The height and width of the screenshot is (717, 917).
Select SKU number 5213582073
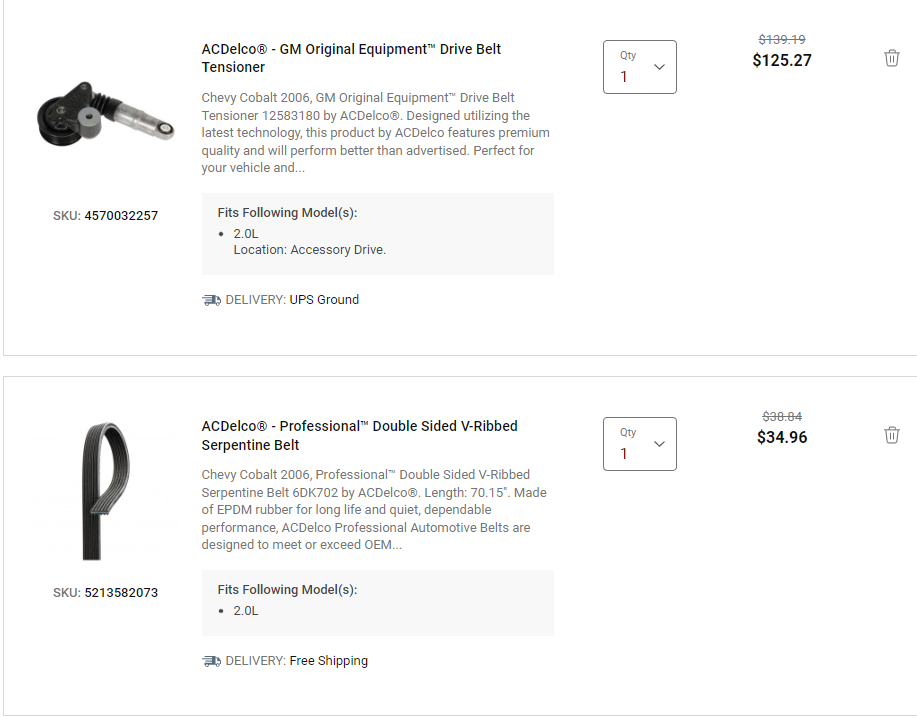coord(121,593)
